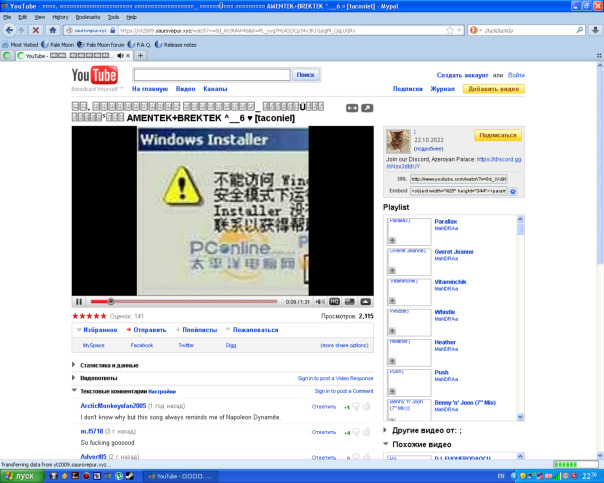The height and width of the screenshot is (483, 604).
Task: Seek in the video progress bar
Action: click(184, 302)
